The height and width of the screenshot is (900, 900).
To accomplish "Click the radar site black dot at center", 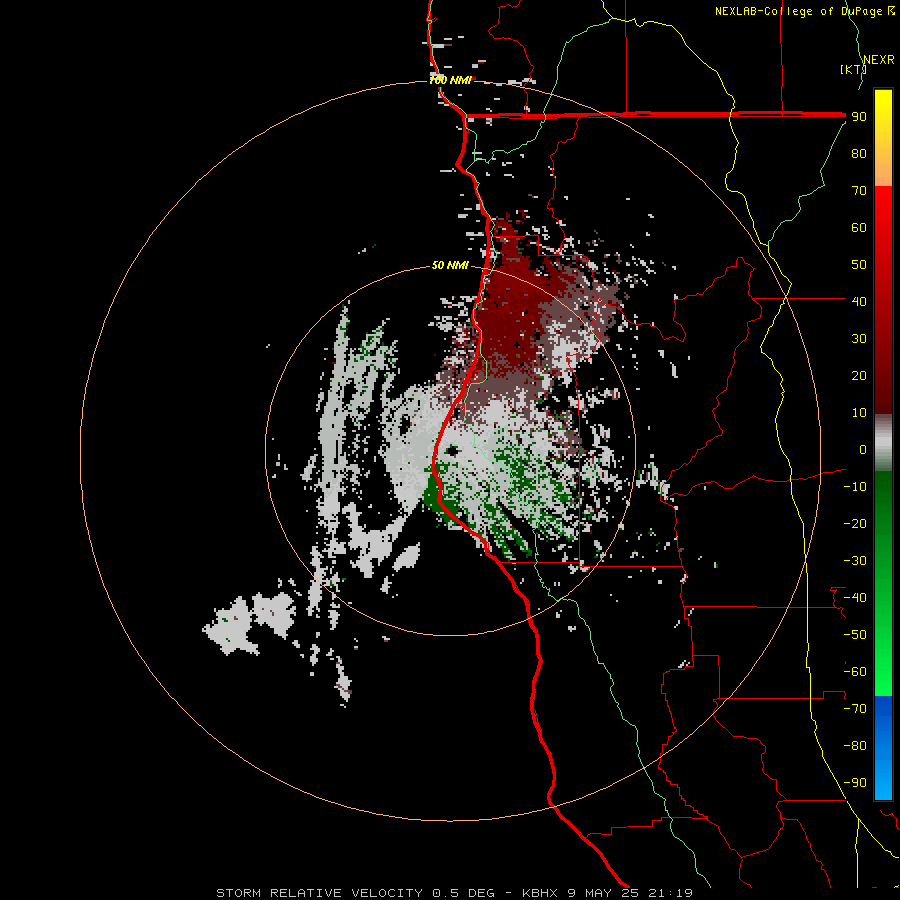I will (x=453, y=451).
